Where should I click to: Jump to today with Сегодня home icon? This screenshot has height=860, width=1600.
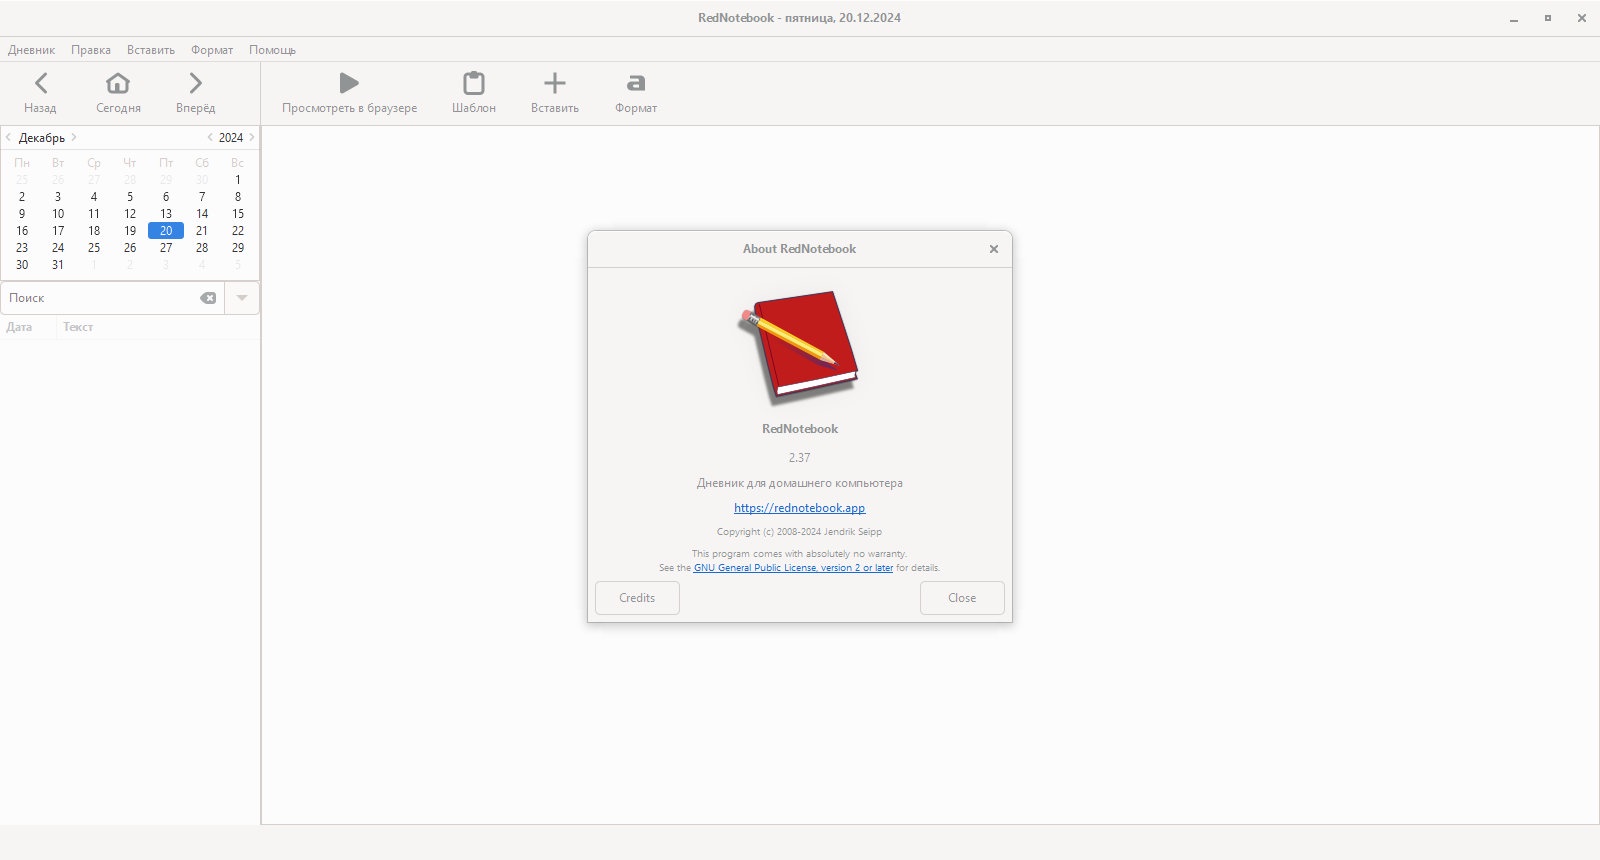[x=118, y=83]
